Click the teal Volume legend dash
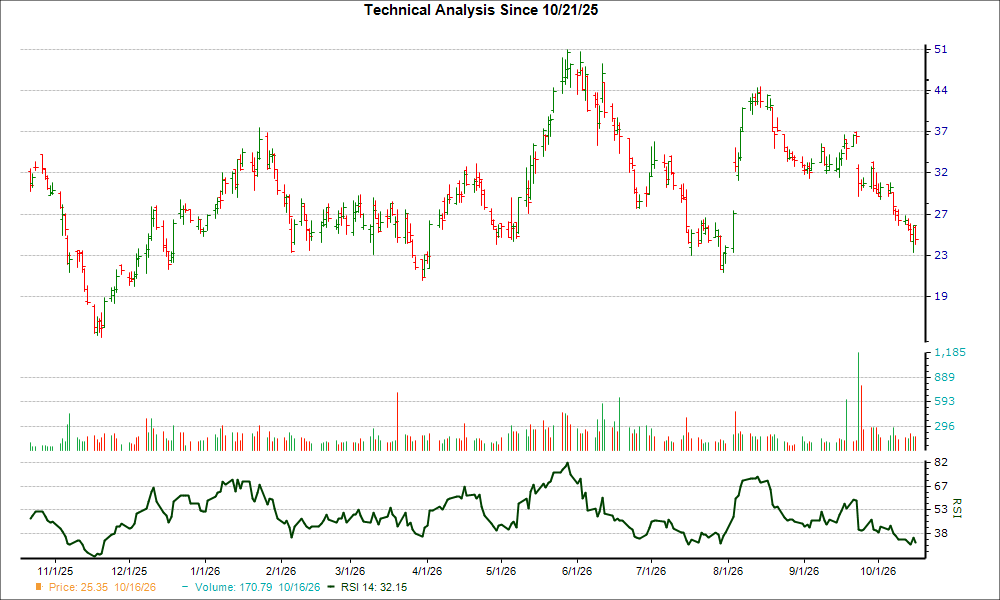 (x=185, y=587)
